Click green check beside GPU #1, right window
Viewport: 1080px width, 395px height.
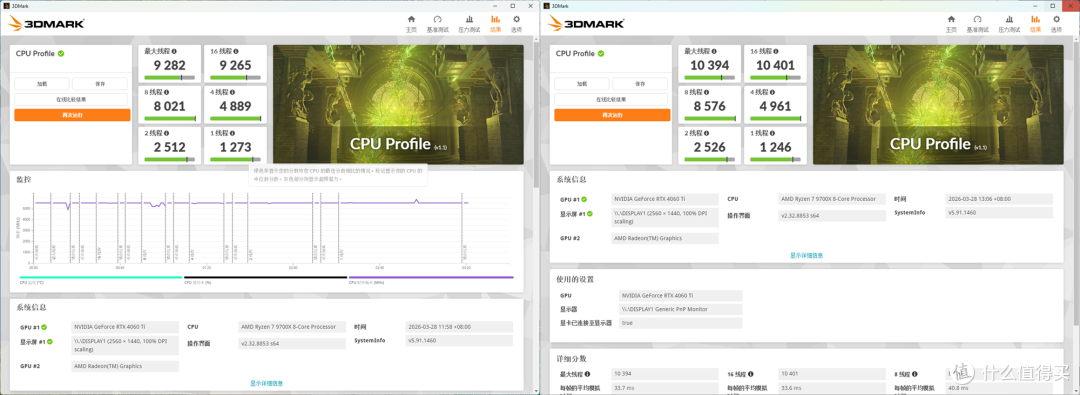584,199
